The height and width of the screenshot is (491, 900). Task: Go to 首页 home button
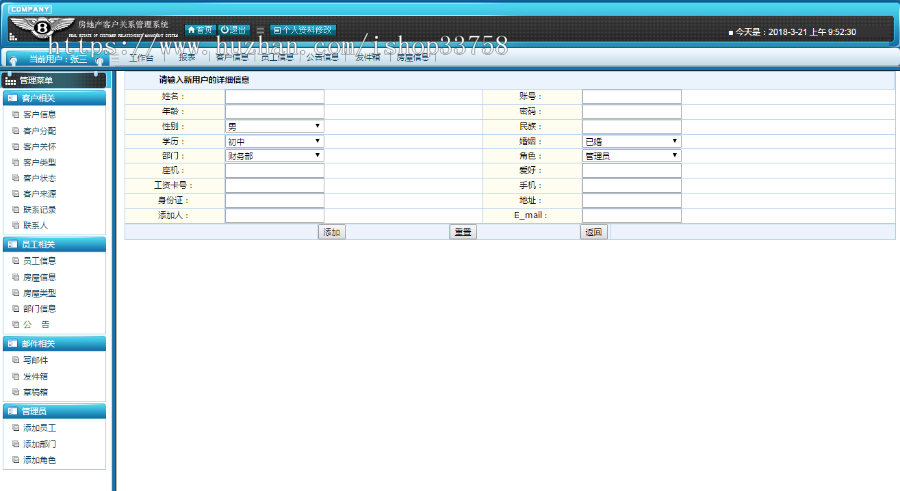tap(200, 30)
